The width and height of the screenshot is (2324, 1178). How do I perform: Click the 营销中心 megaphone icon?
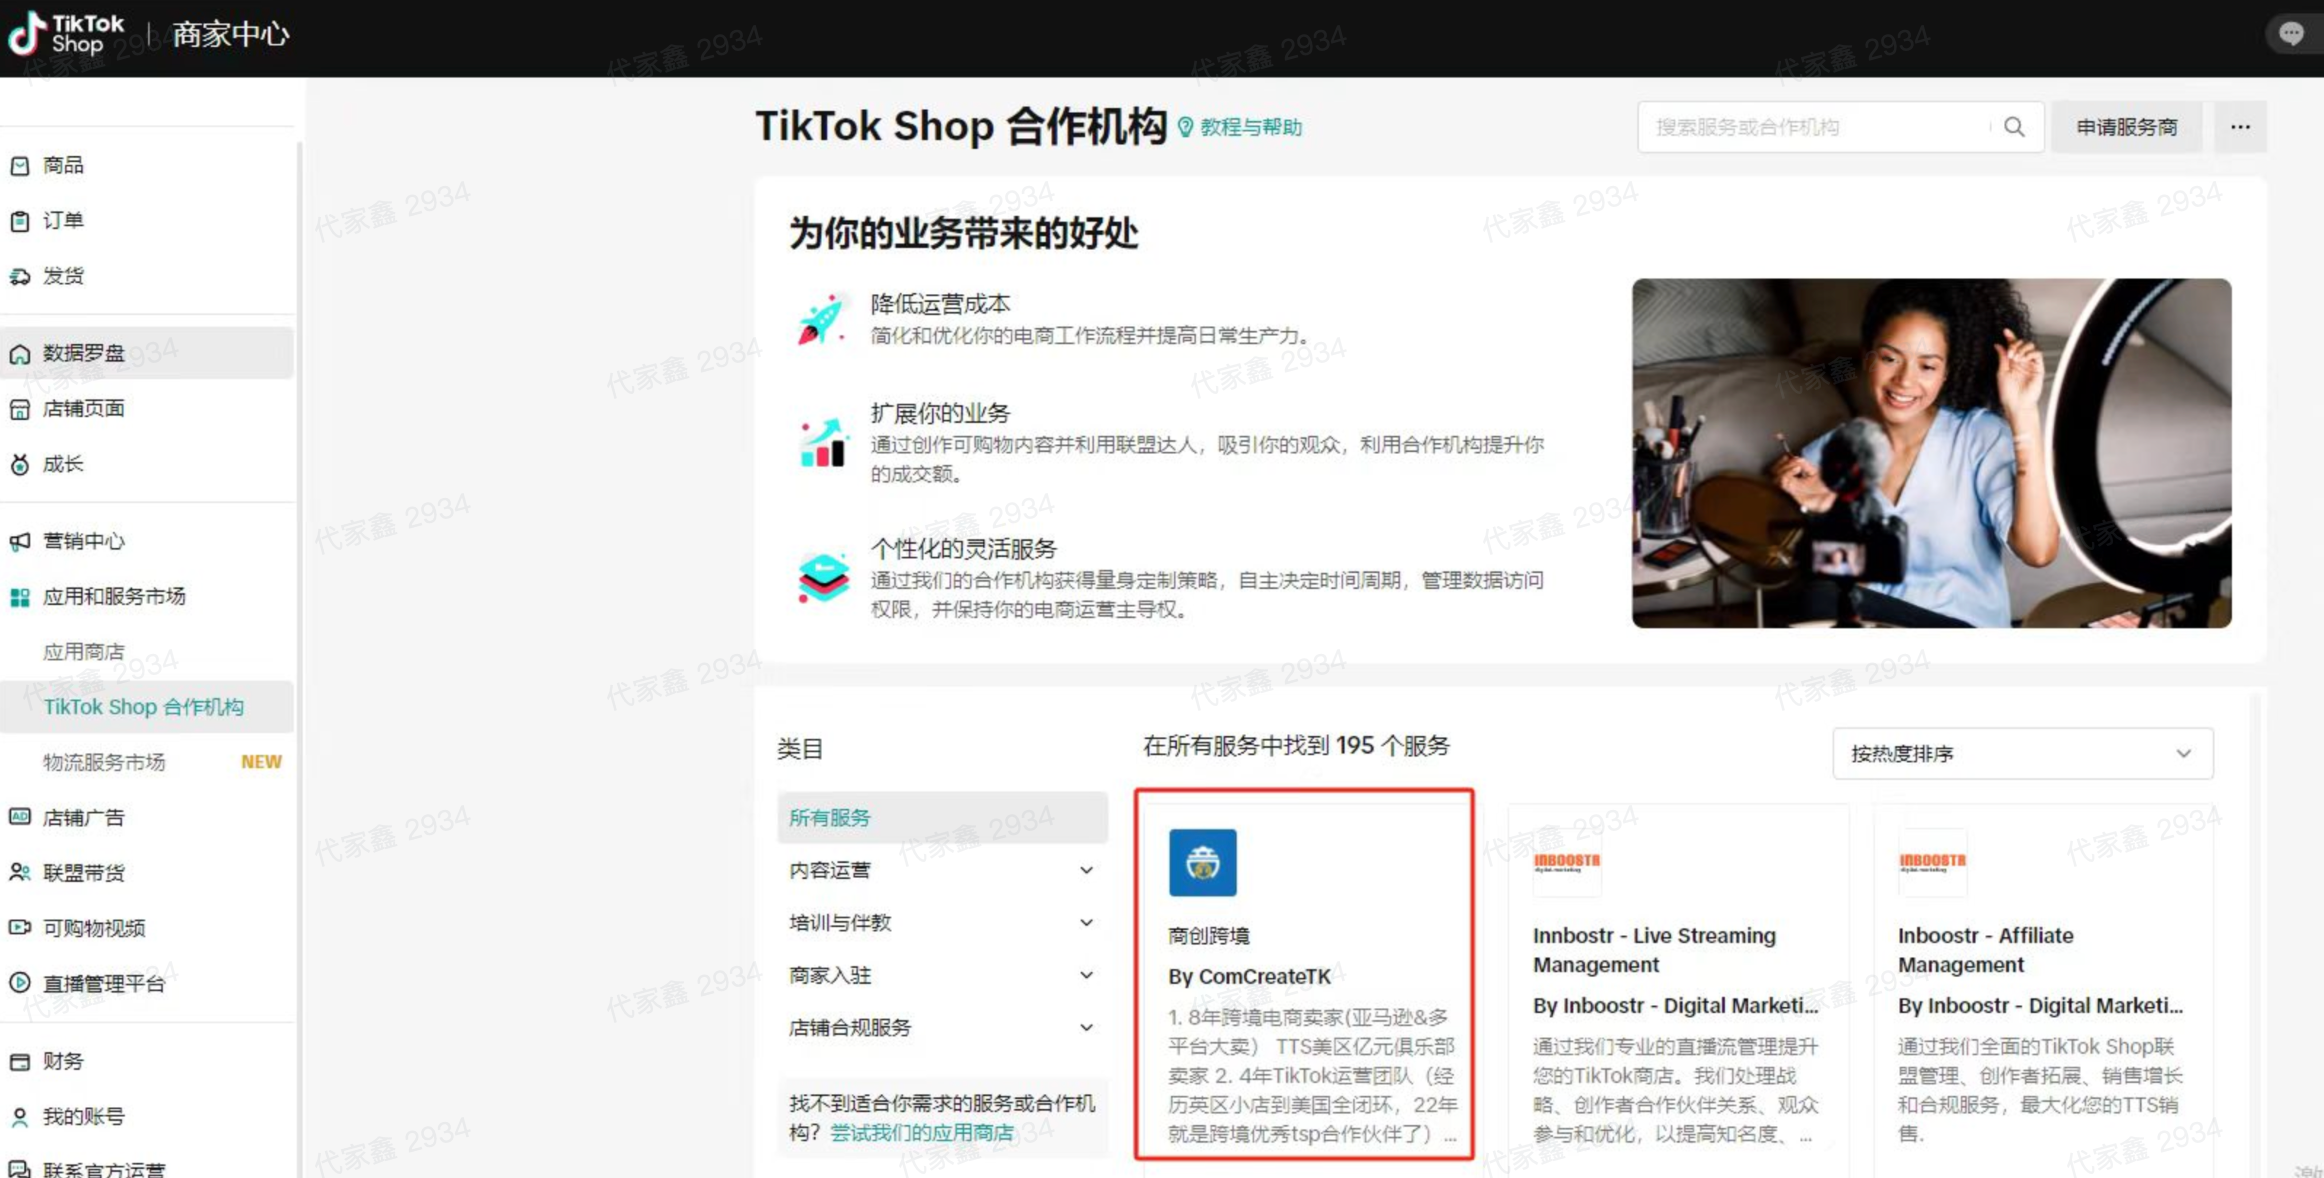[20, 542]
